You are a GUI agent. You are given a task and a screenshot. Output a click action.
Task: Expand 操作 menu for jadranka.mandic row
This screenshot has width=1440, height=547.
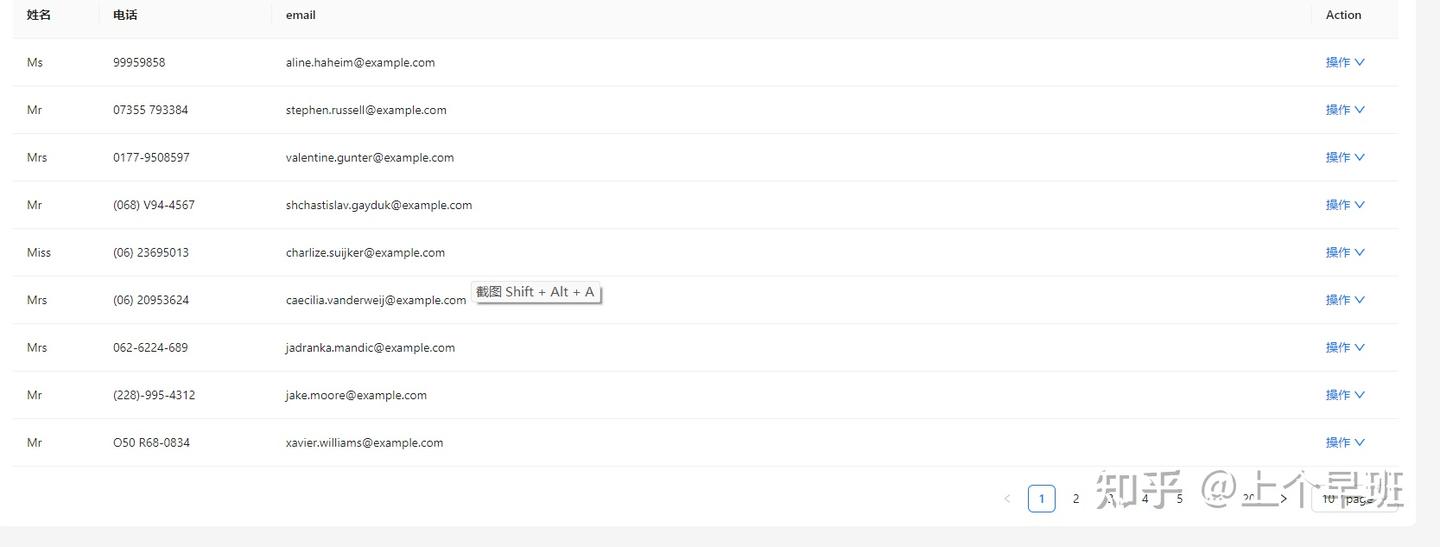1344,347
